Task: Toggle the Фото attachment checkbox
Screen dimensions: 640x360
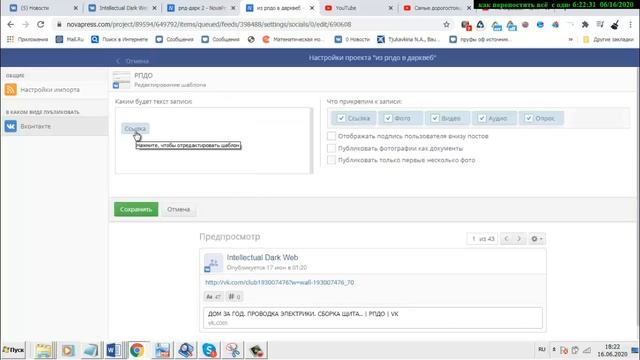Action: [388, 118]
